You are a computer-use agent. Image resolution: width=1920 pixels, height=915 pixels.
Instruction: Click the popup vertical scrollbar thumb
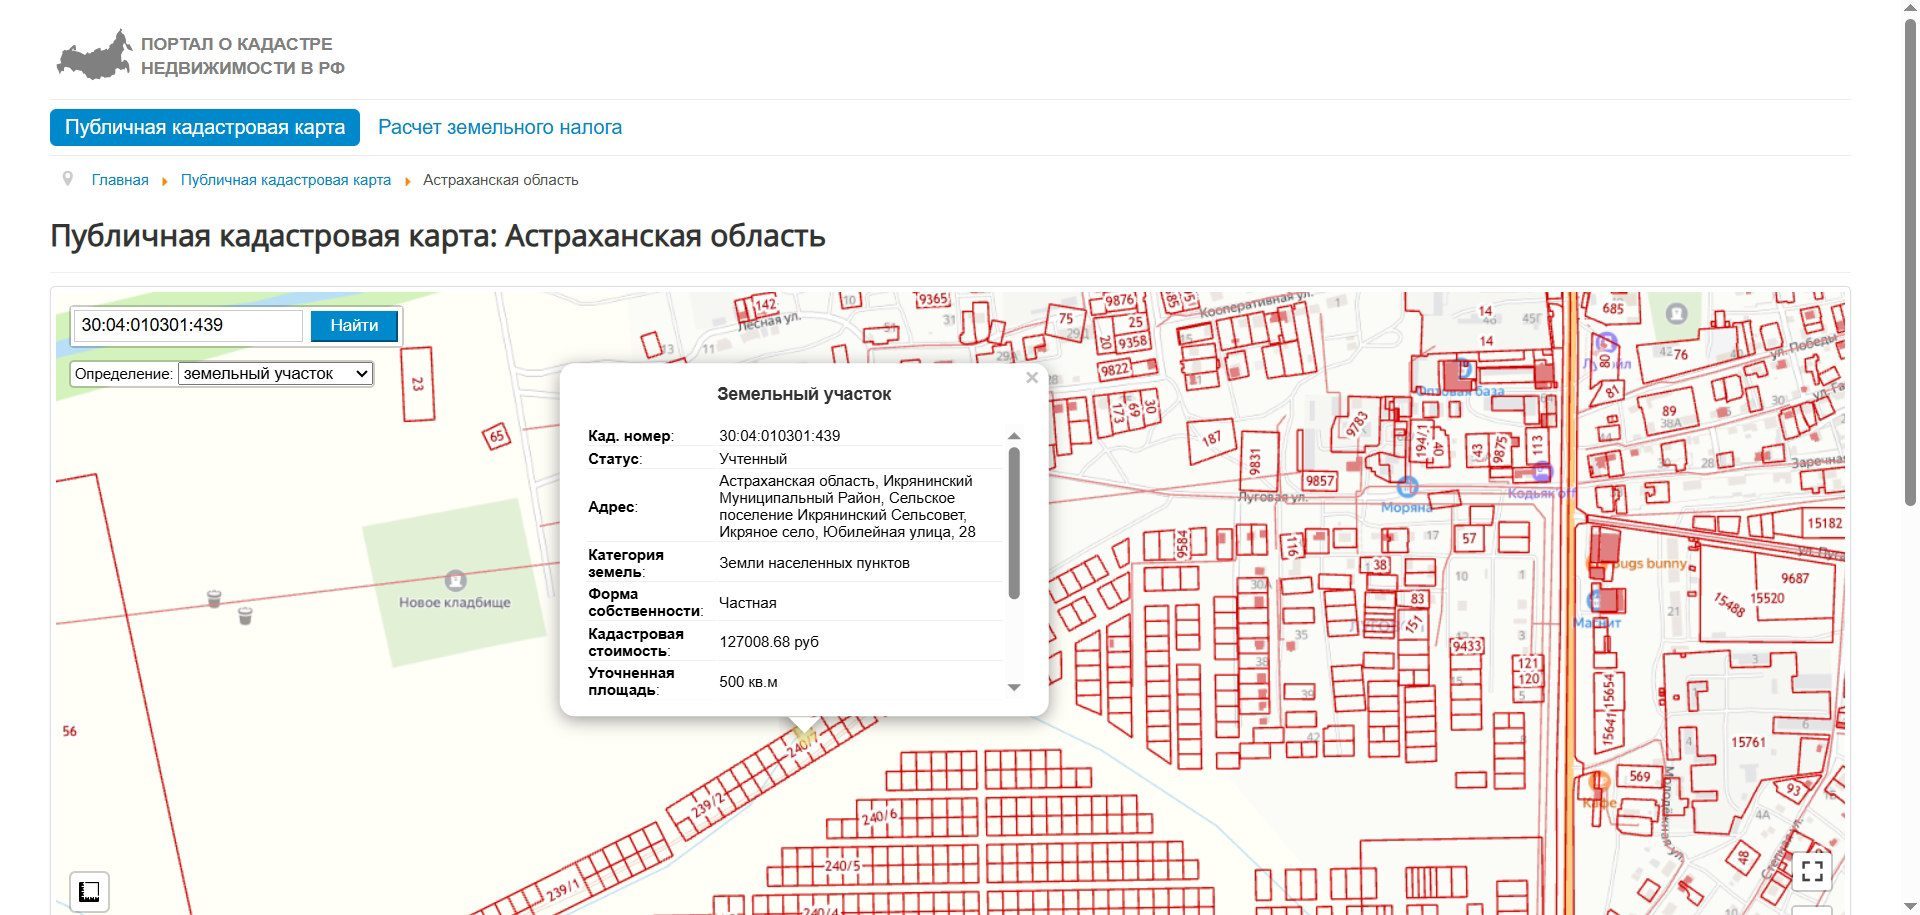pos(1014,523)
